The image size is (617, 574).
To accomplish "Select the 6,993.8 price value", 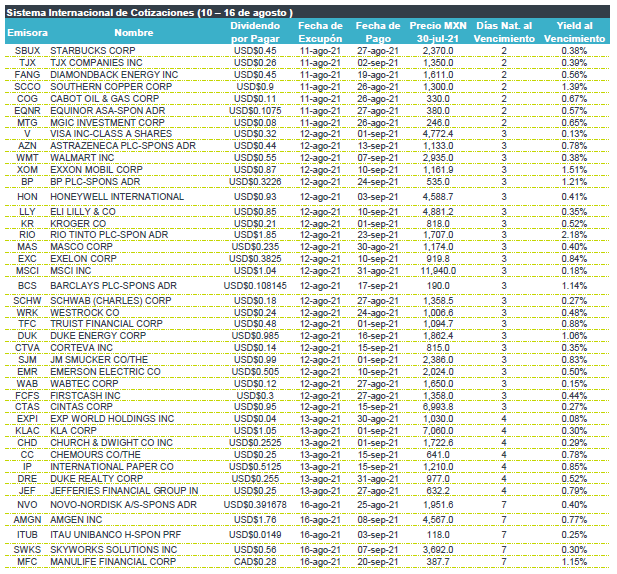I will pyautogui.click(x=438, y=407).
